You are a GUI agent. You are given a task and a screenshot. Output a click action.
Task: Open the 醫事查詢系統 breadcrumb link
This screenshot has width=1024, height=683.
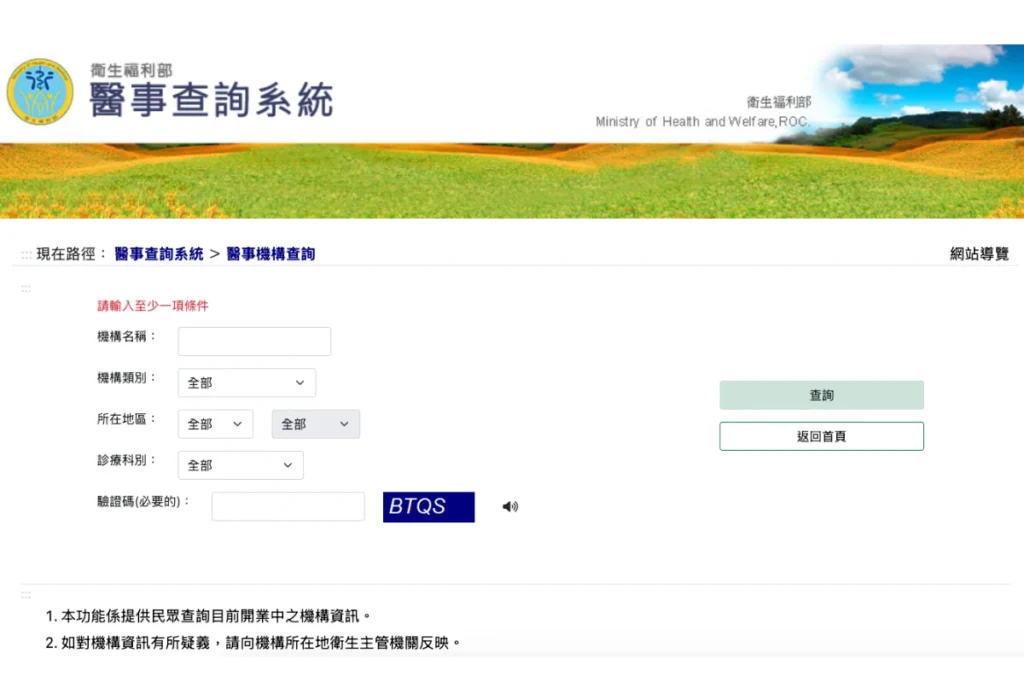[159, 254]
